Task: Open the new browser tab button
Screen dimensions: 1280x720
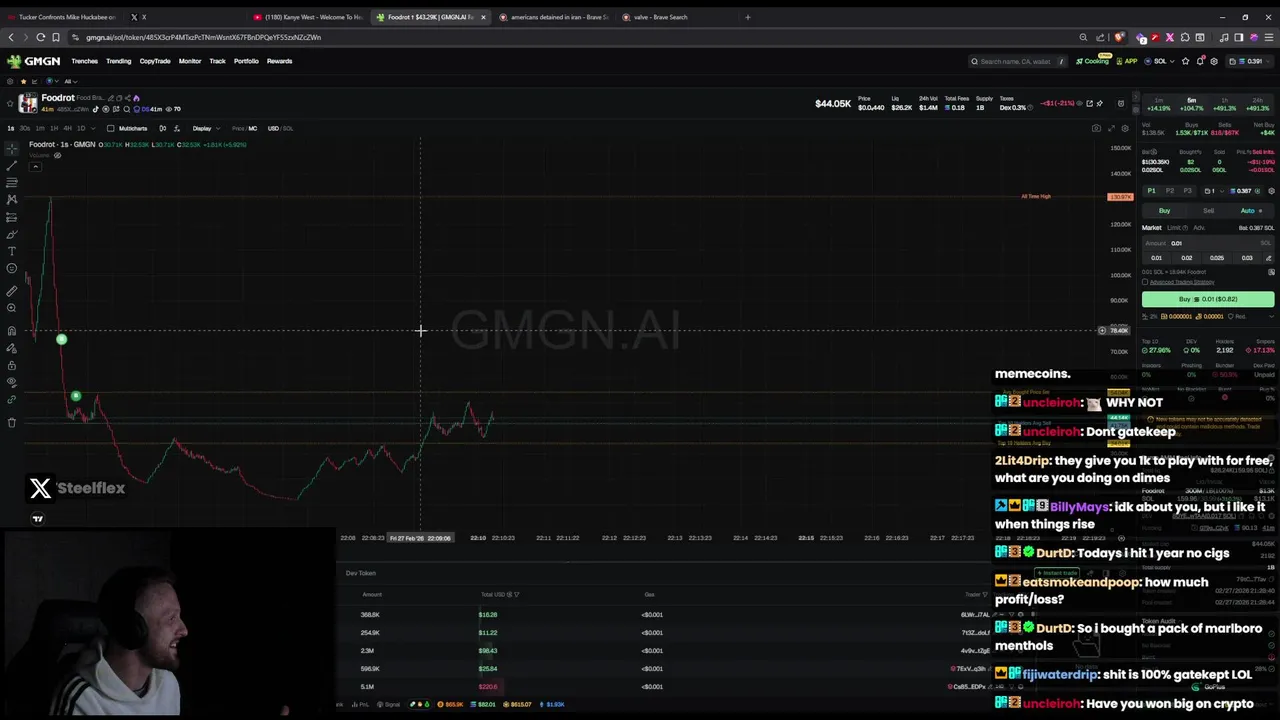Action: click(x=747, y=17)
